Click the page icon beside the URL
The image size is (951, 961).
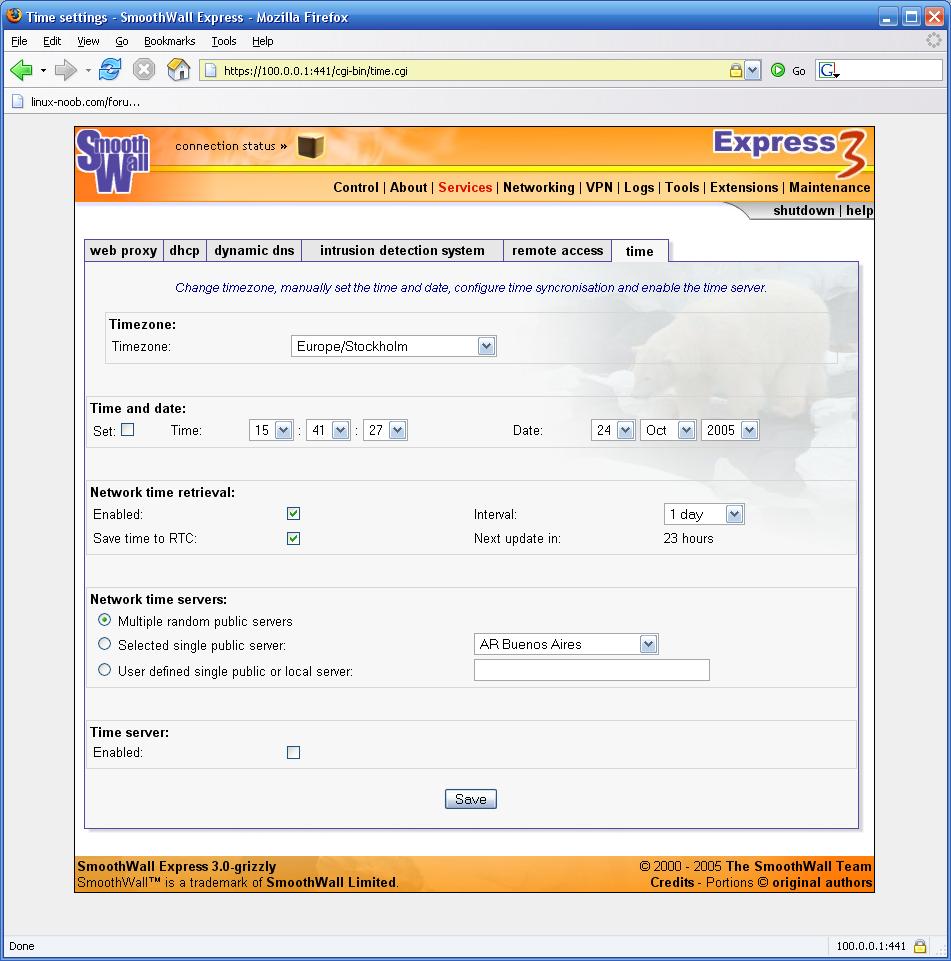(x=211, y=70)
